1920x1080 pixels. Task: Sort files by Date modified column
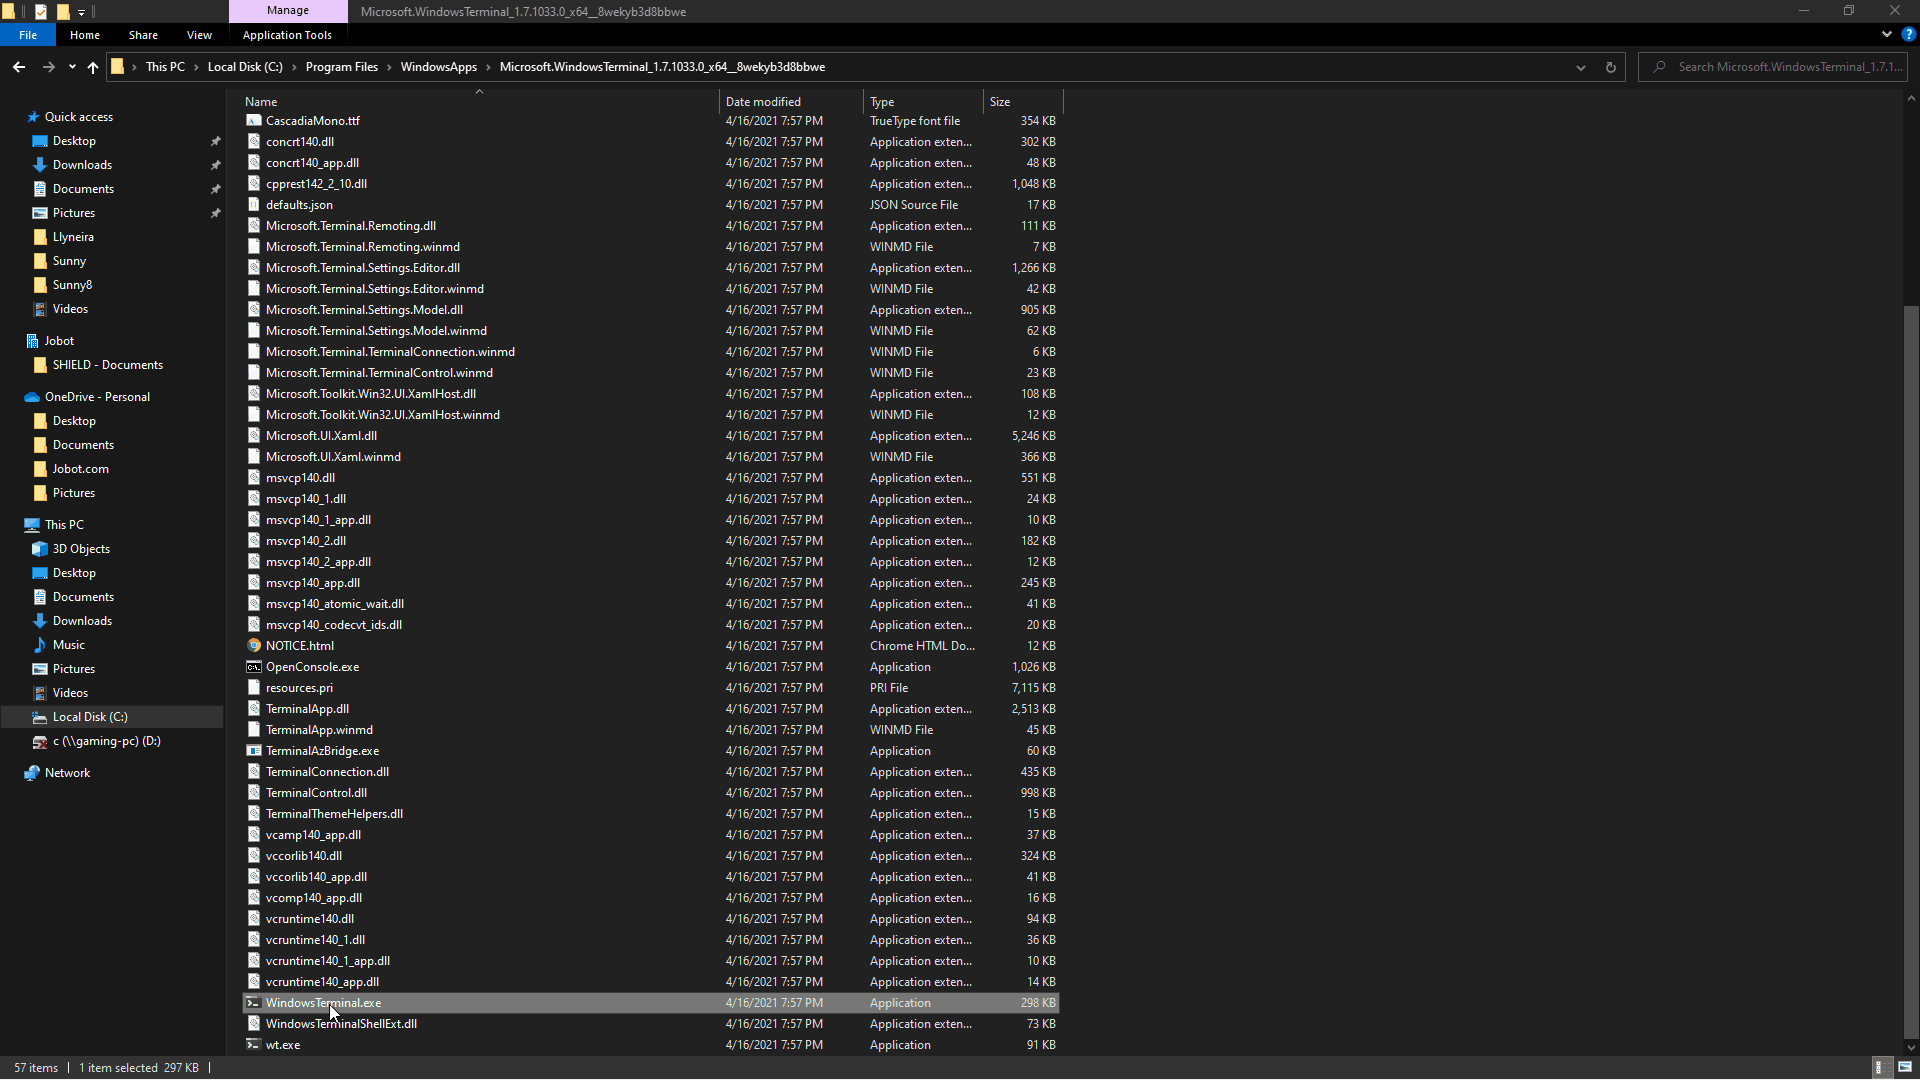763,102
